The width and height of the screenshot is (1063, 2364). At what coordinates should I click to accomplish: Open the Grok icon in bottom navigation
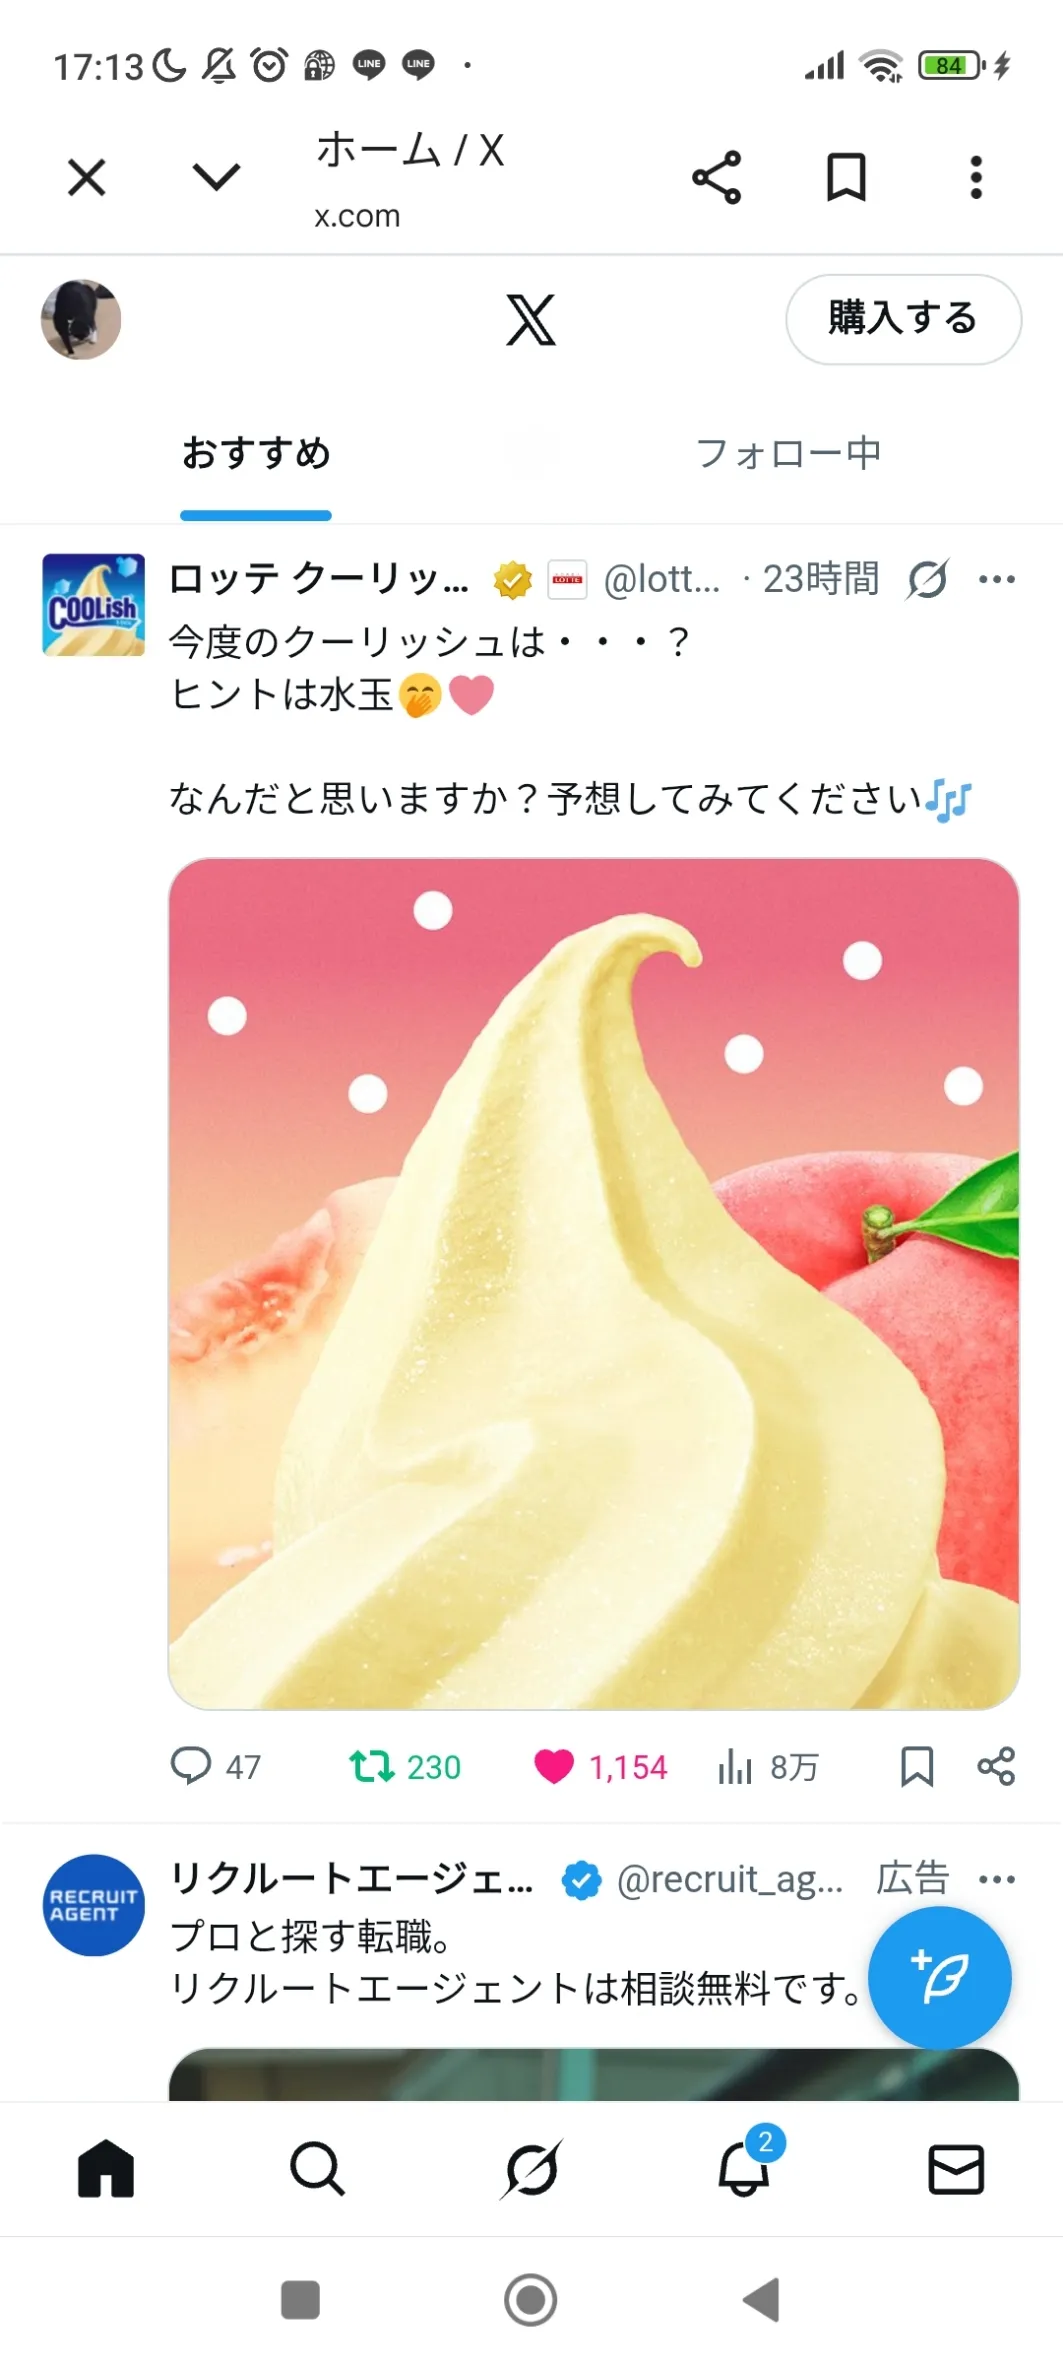pyautogui.click(x=531, y=2169)
